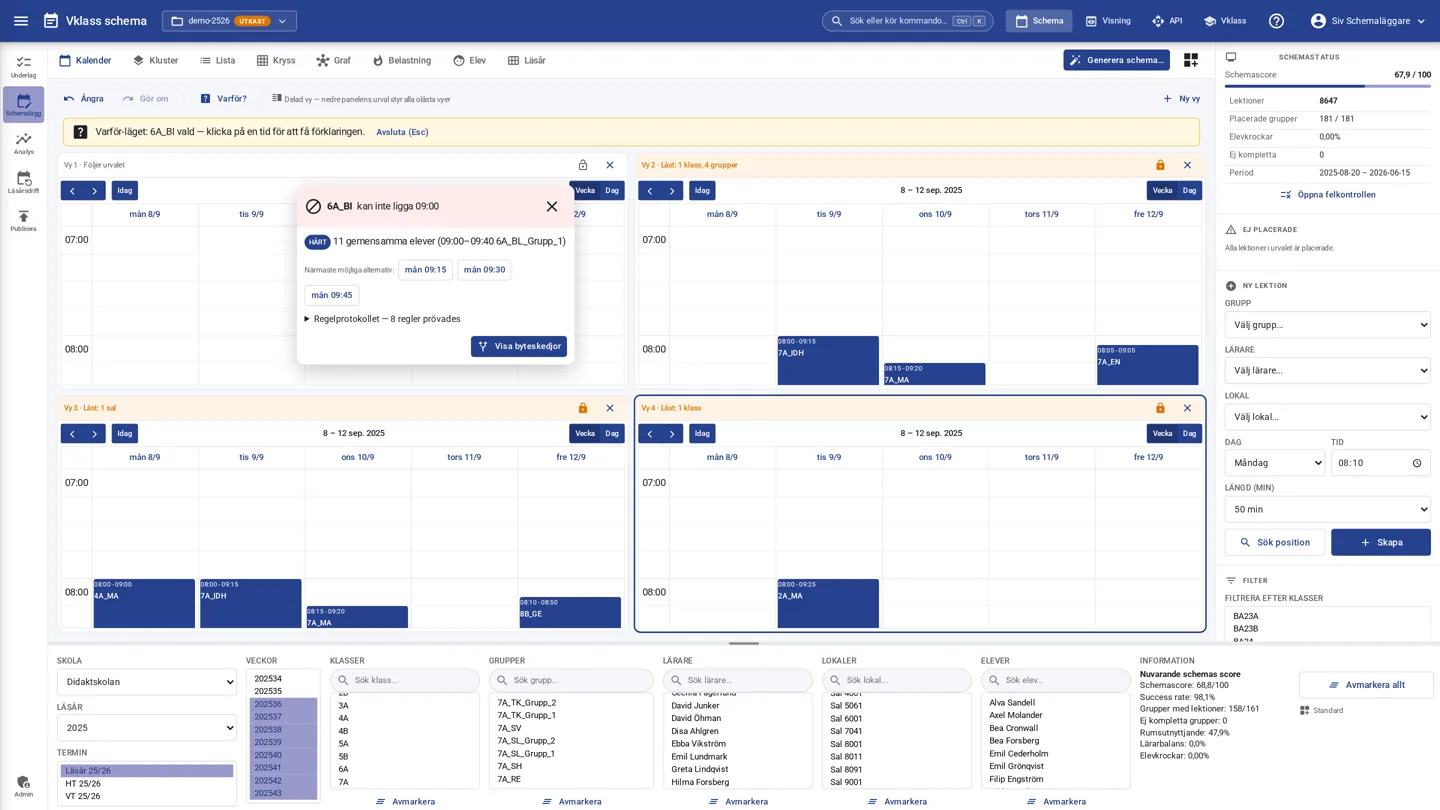The image size is (1440, 810).
Task: Open the Öppna felkontrollen link
Action: 1327,195
